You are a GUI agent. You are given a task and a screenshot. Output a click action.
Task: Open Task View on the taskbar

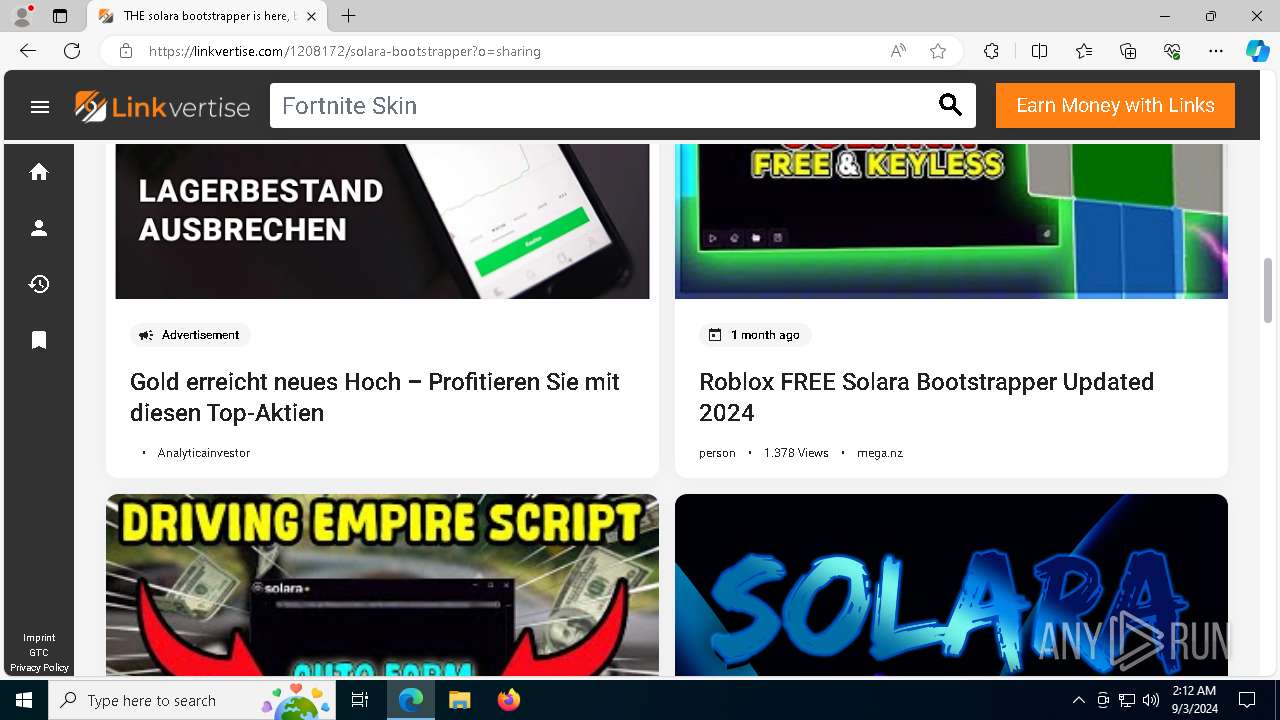(x=360, y=700)
